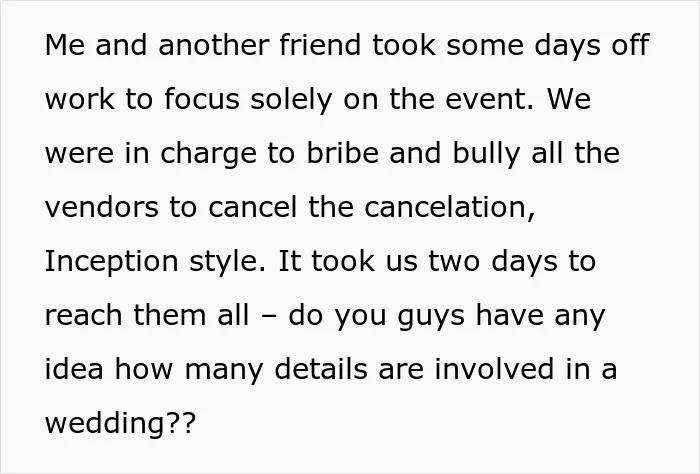
Task: Click on the word 'event.'
Action: pyautogui.click(x=489, y=100)
